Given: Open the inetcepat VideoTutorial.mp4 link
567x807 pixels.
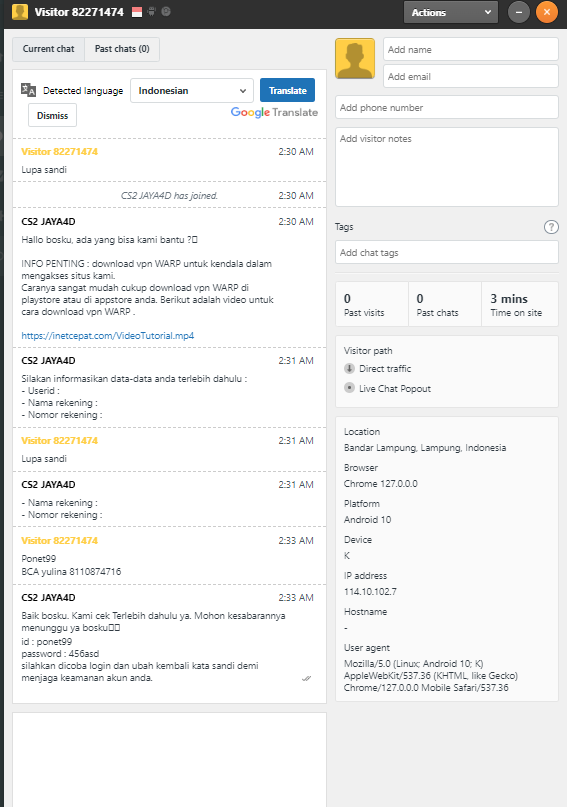Looking at the screenshot, I should click(108, 336).
